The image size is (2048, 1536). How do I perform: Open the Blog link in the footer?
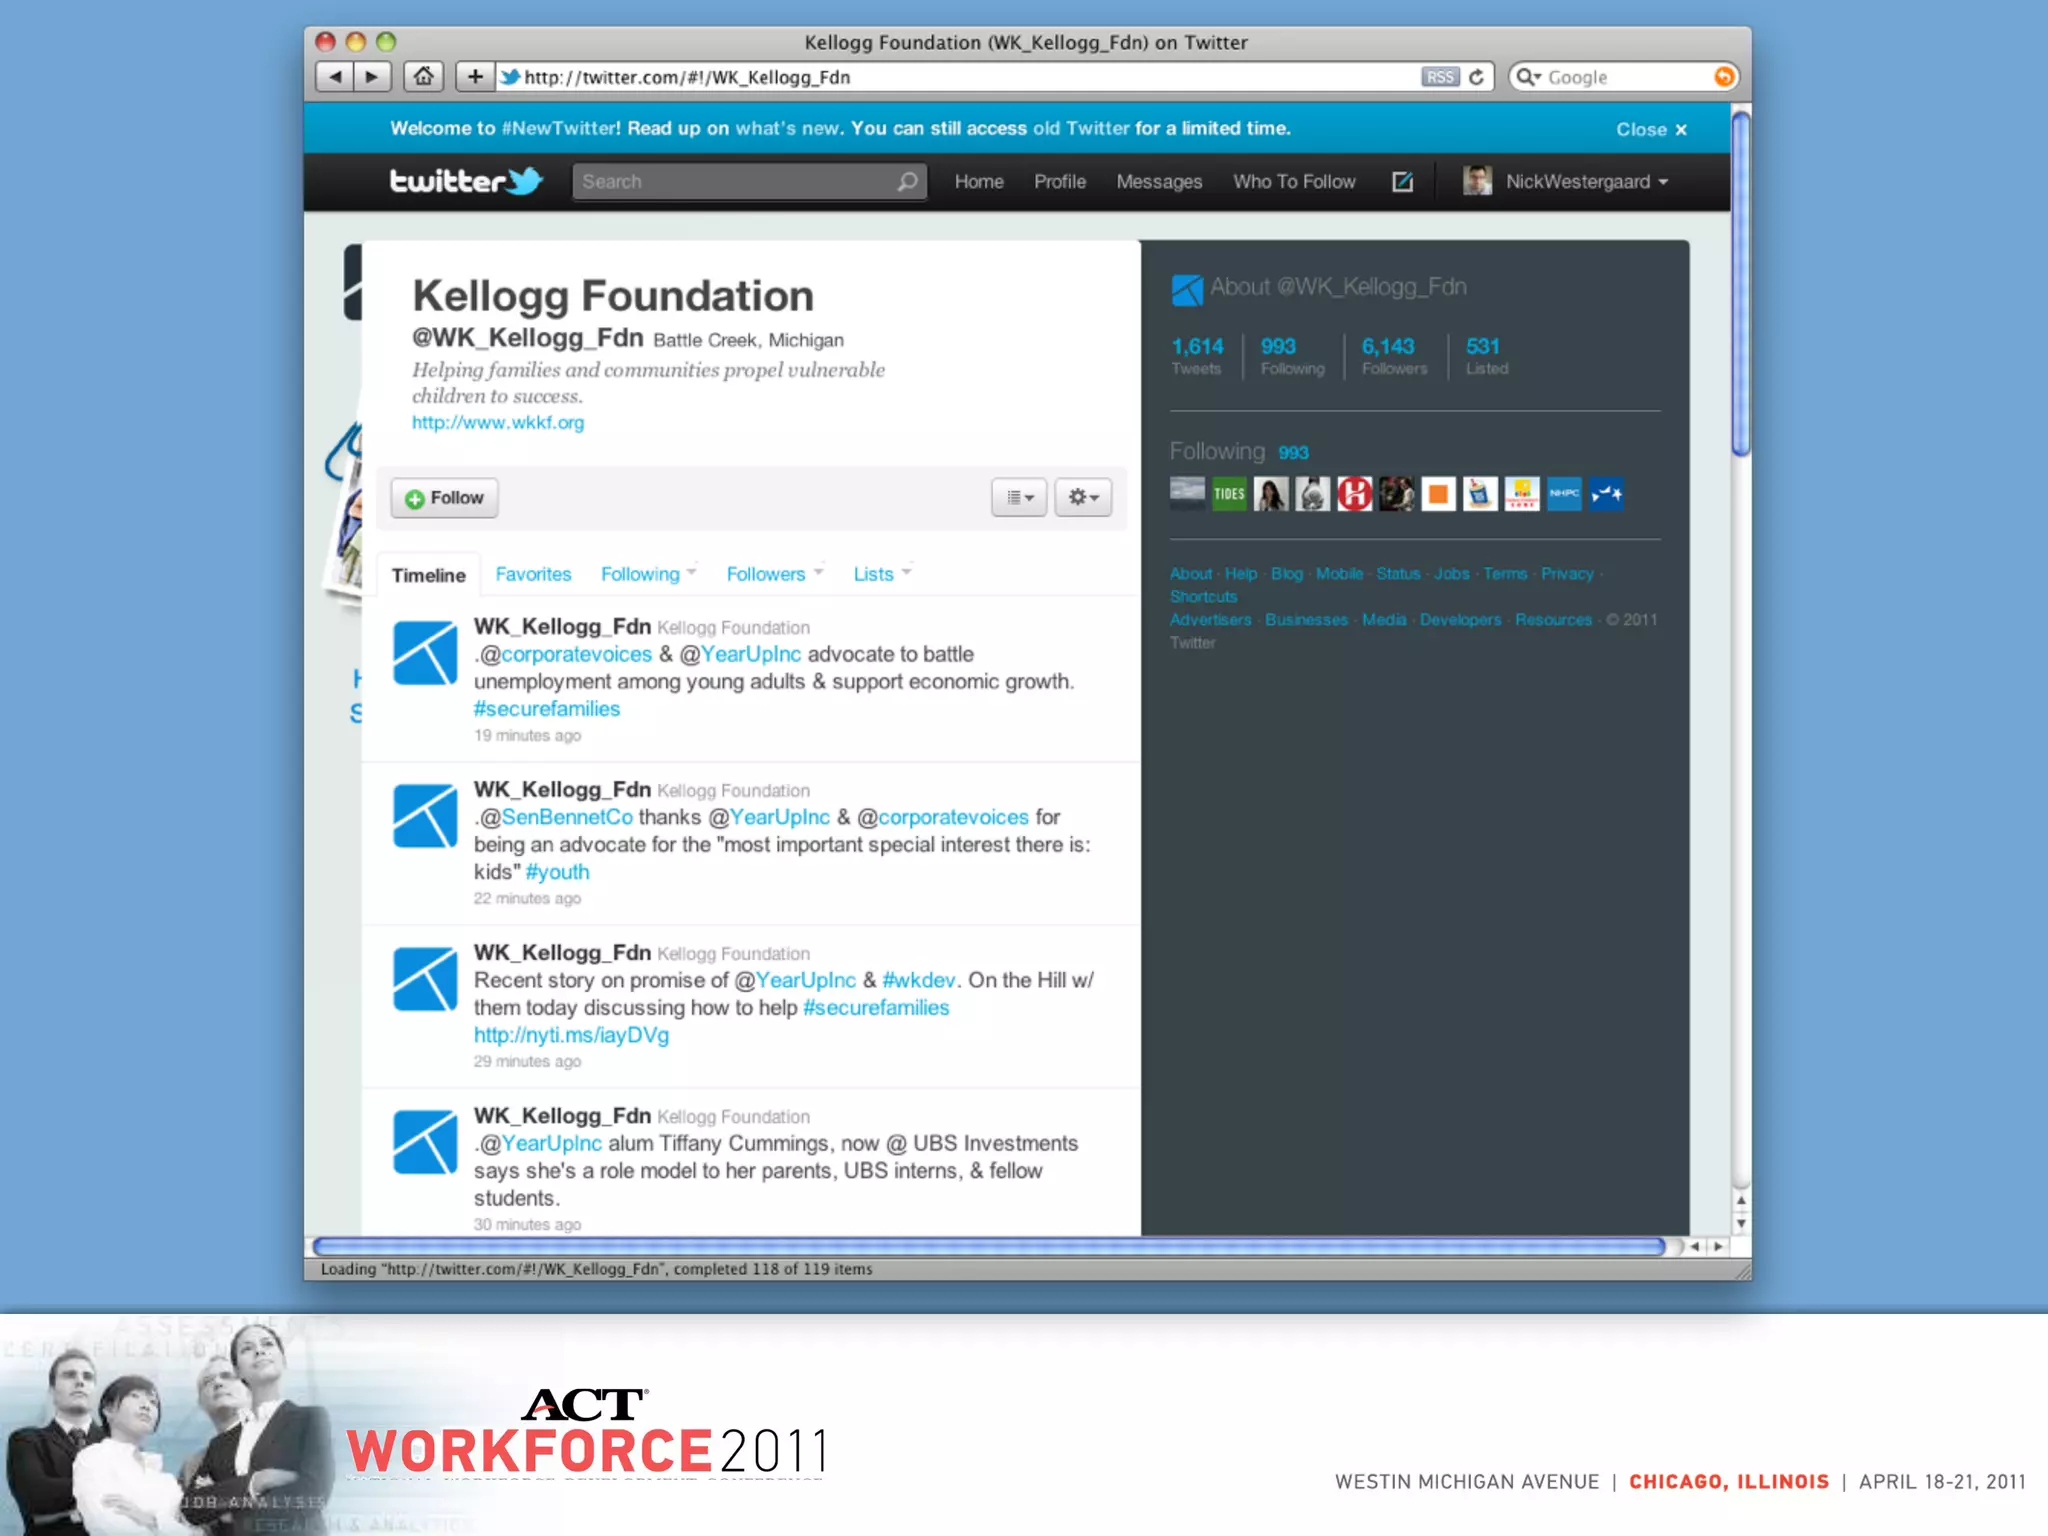(x=1287, y=574)
